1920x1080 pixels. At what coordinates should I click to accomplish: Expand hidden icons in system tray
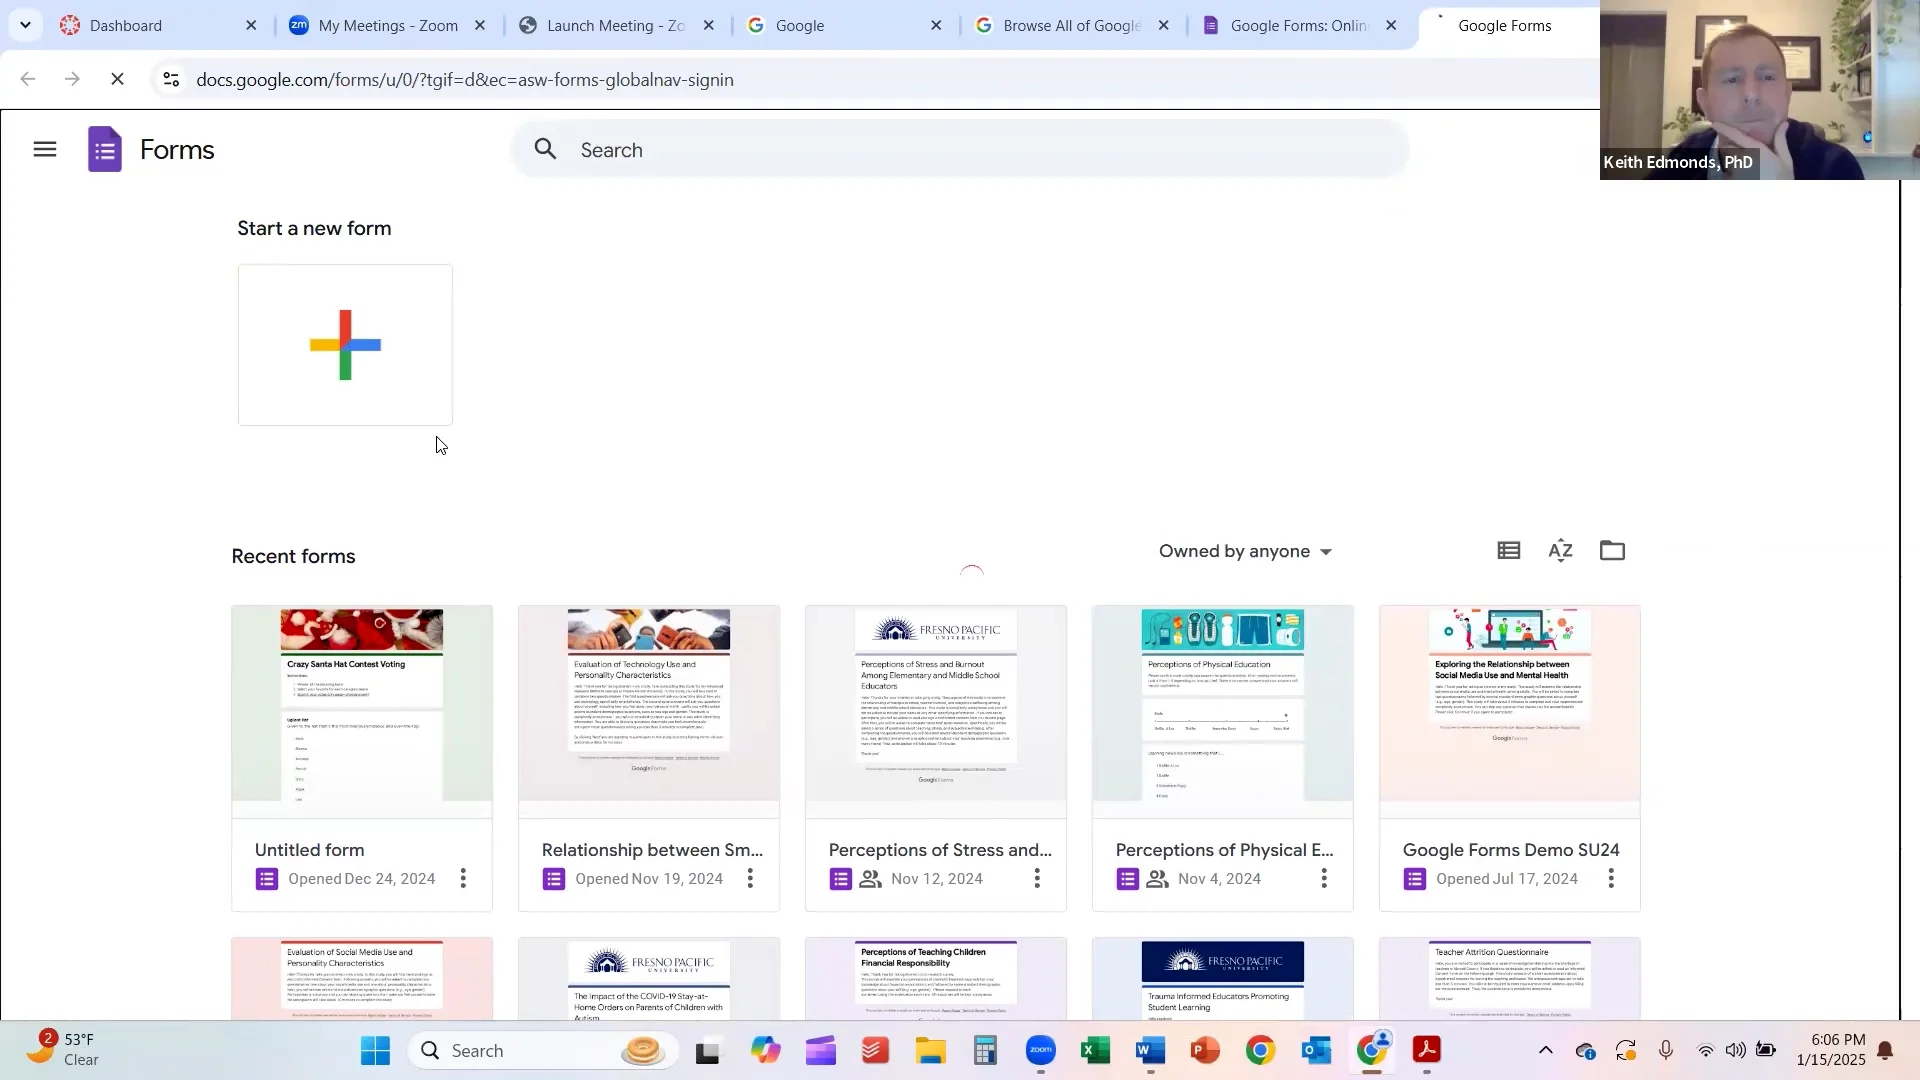click(x=1545, y=1050)
